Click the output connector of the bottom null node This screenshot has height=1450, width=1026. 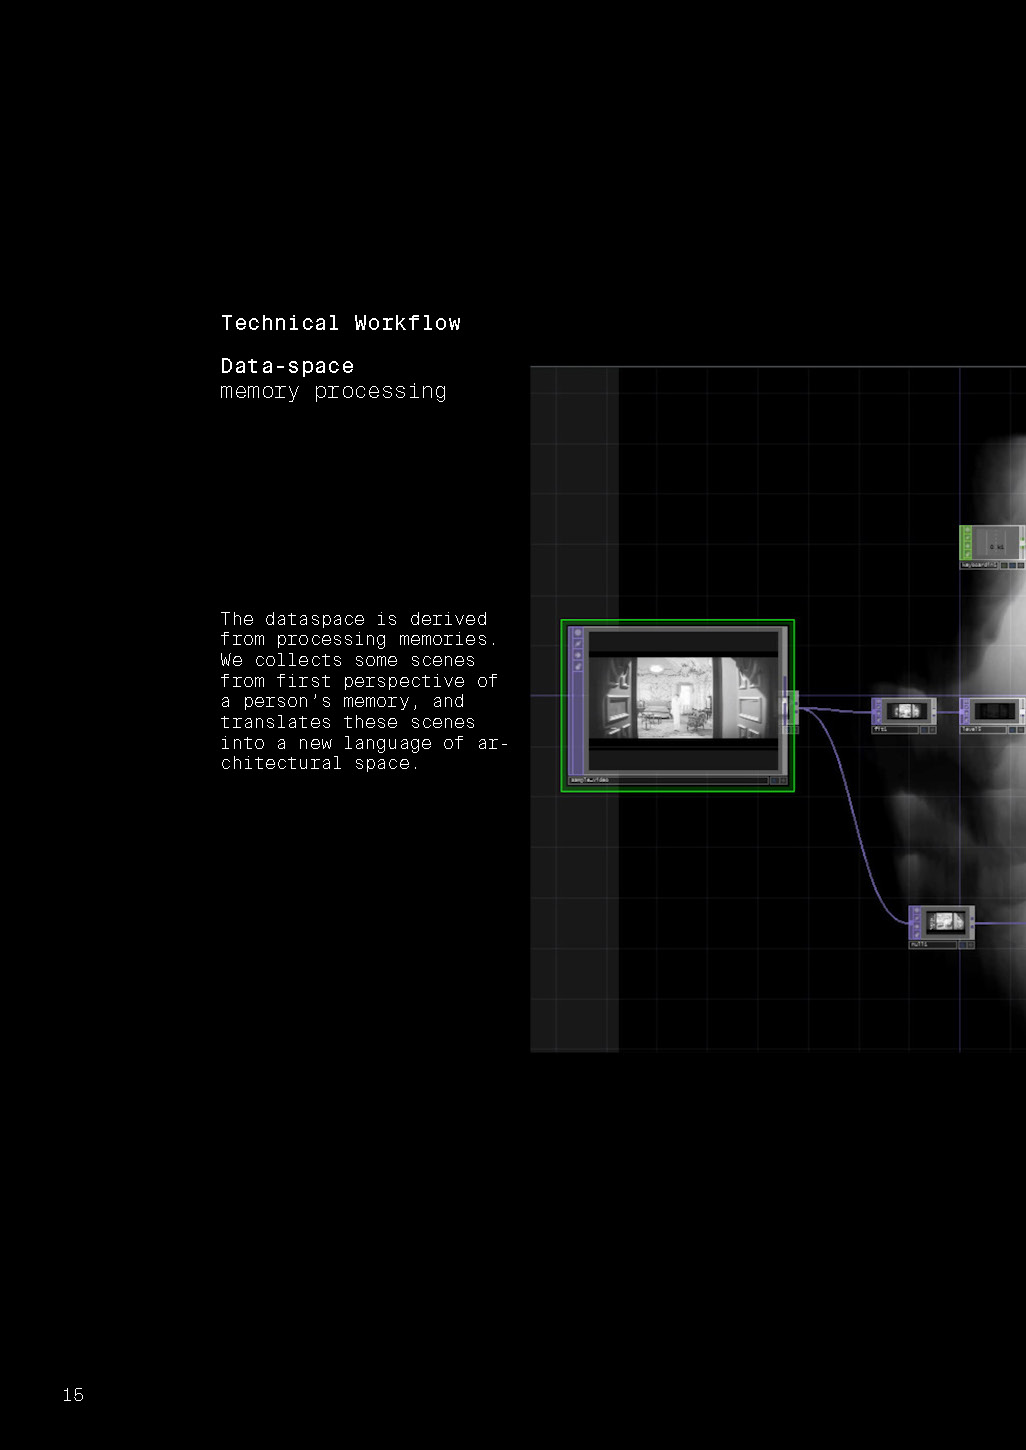(972, 923)
